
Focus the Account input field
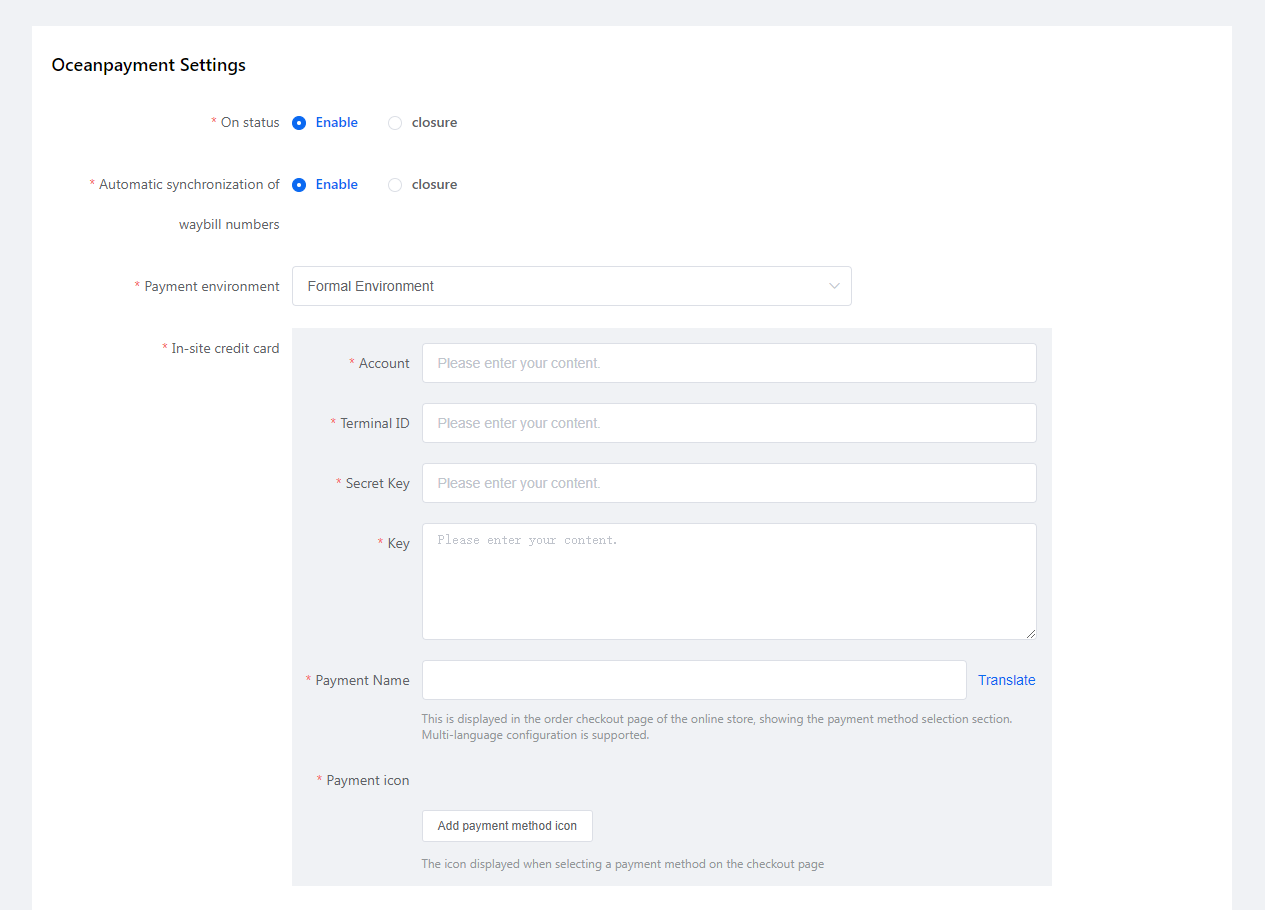pos(729,363)
